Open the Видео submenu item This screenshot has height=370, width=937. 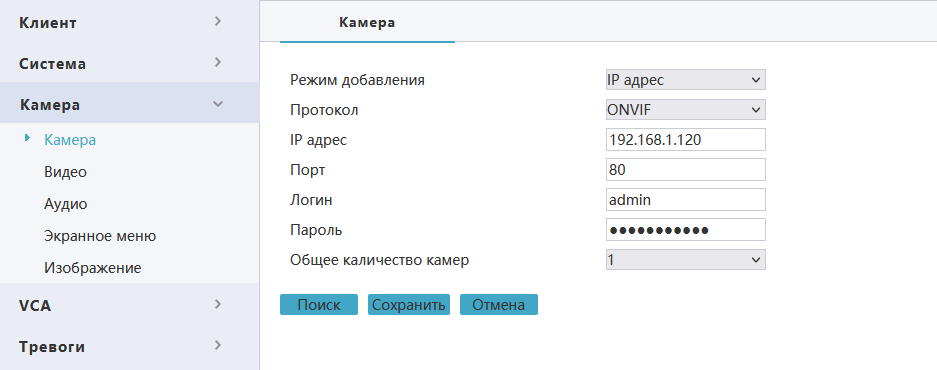pyautogui.click(x=65, y=172)
